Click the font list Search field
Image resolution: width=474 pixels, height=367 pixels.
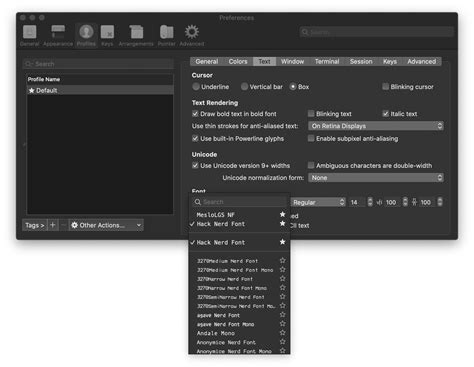(x=239, y=202)
